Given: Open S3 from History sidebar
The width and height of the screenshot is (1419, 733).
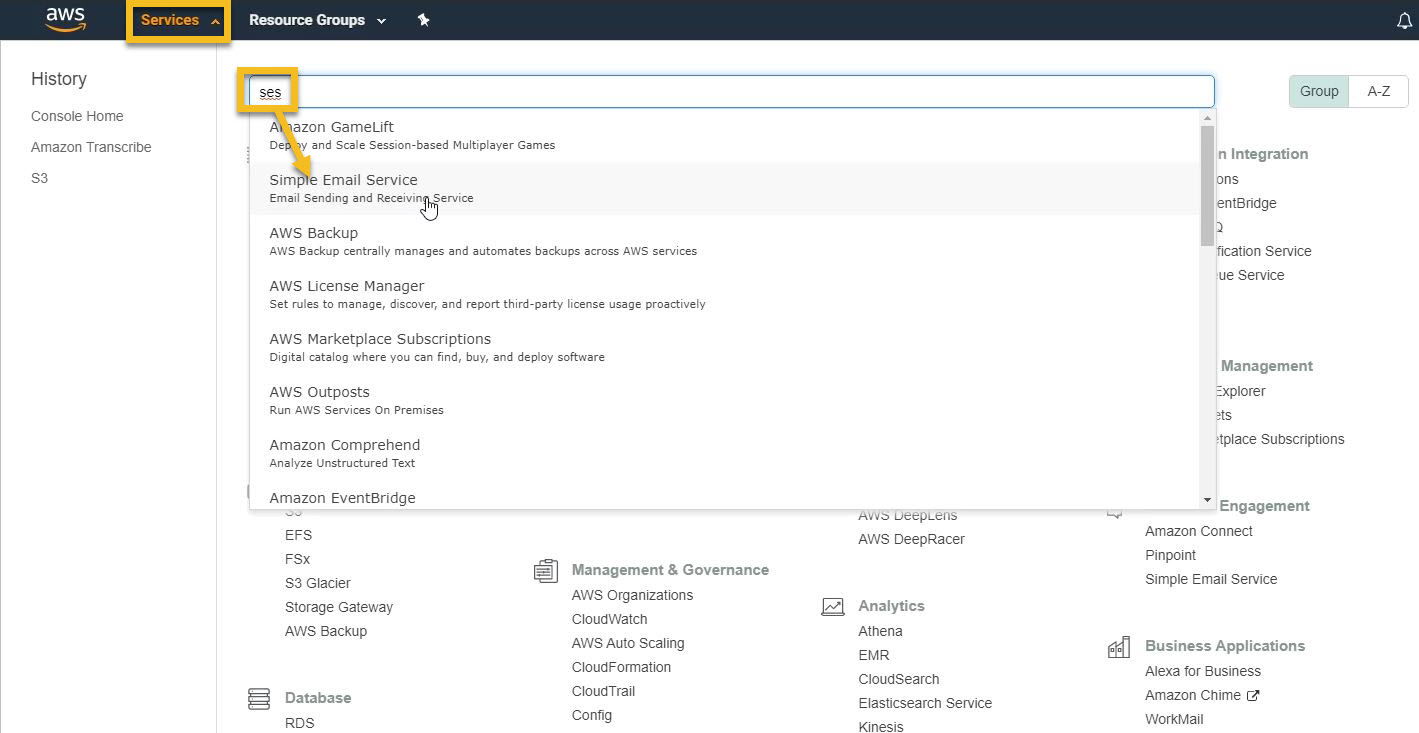Looking at the screenshot, I should (x=39, y=178).
